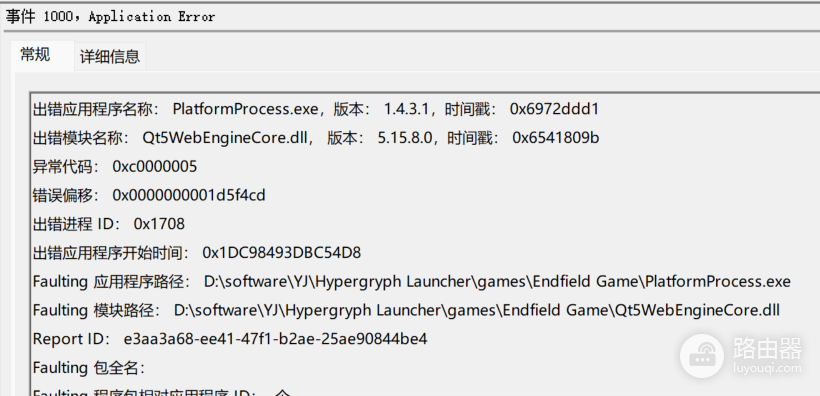Open the 详细信息 tab
The height and width of the screenshot is (396, 820).
pos(110,56)
